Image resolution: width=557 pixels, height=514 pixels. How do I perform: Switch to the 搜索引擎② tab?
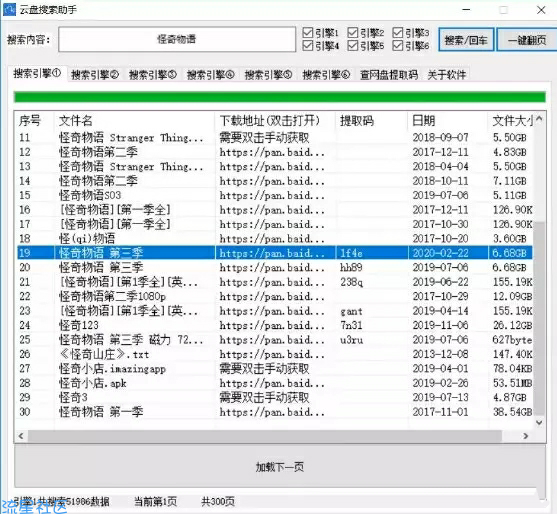(95, 75)
